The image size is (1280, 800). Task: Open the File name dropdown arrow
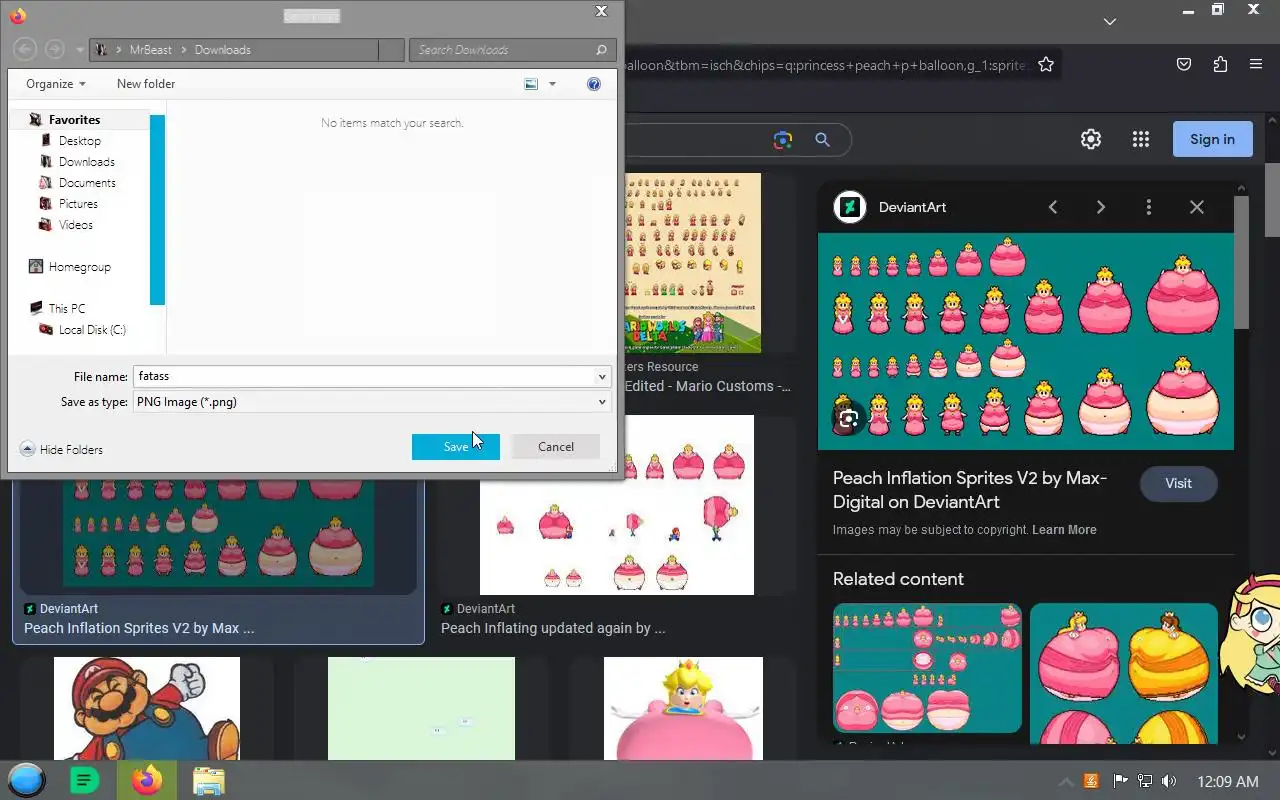point(602,376)
